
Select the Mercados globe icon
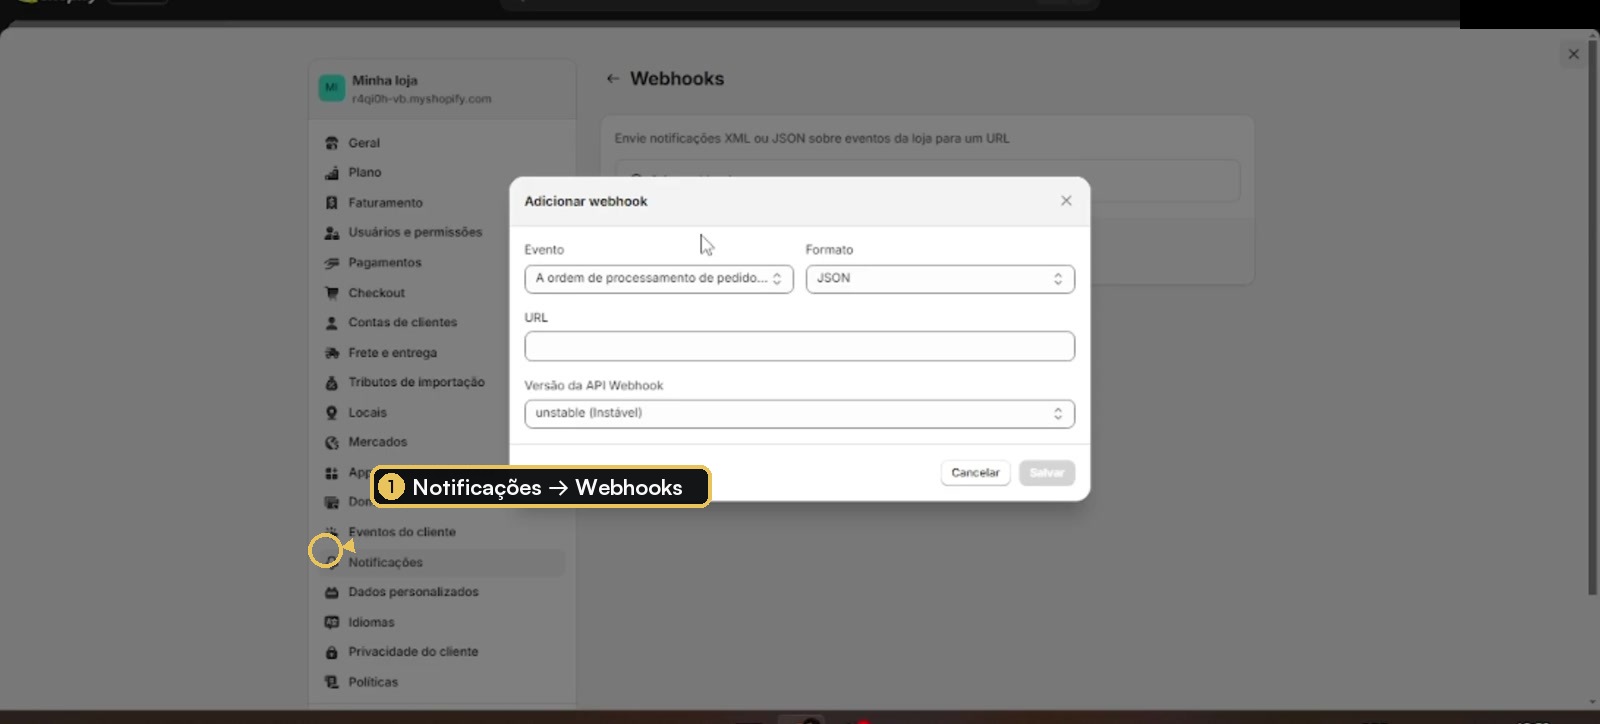coord(332,442)
